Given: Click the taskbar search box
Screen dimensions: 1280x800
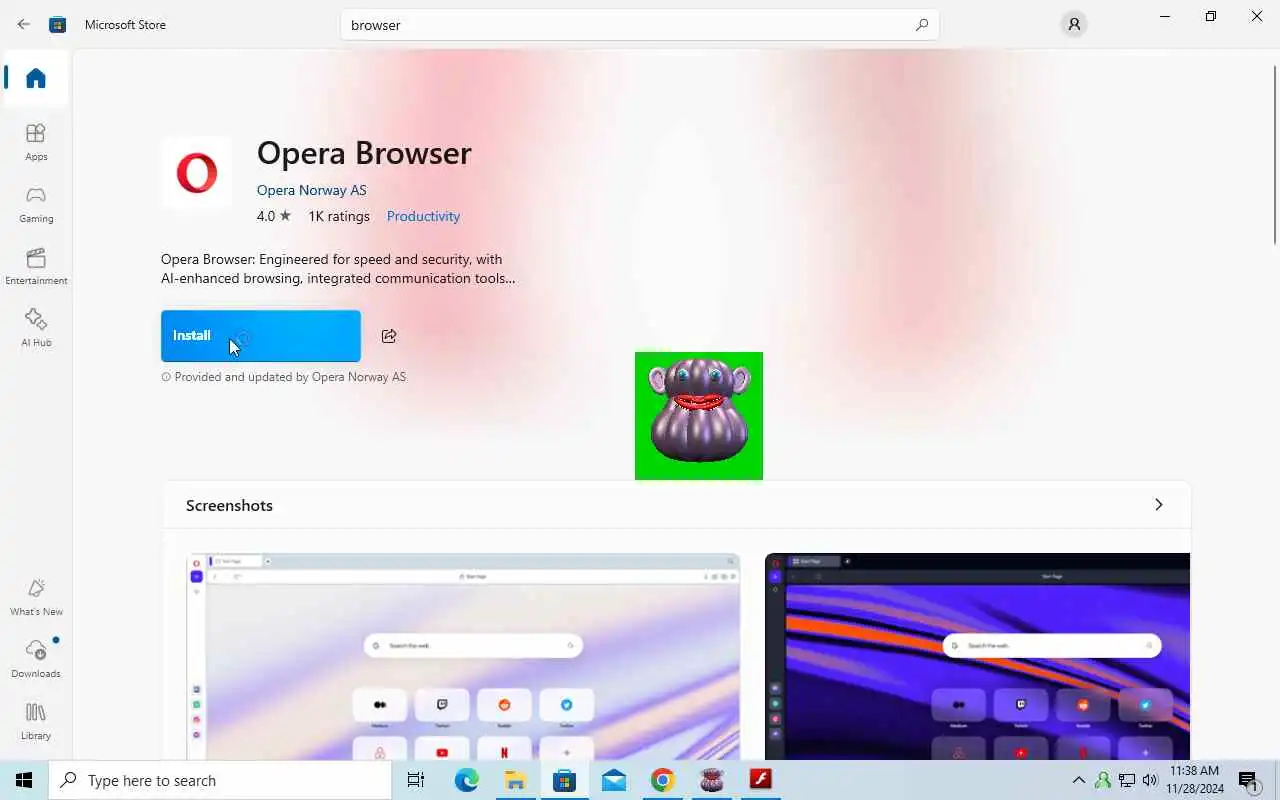Looking at the screenshot, I should [220, 780].
